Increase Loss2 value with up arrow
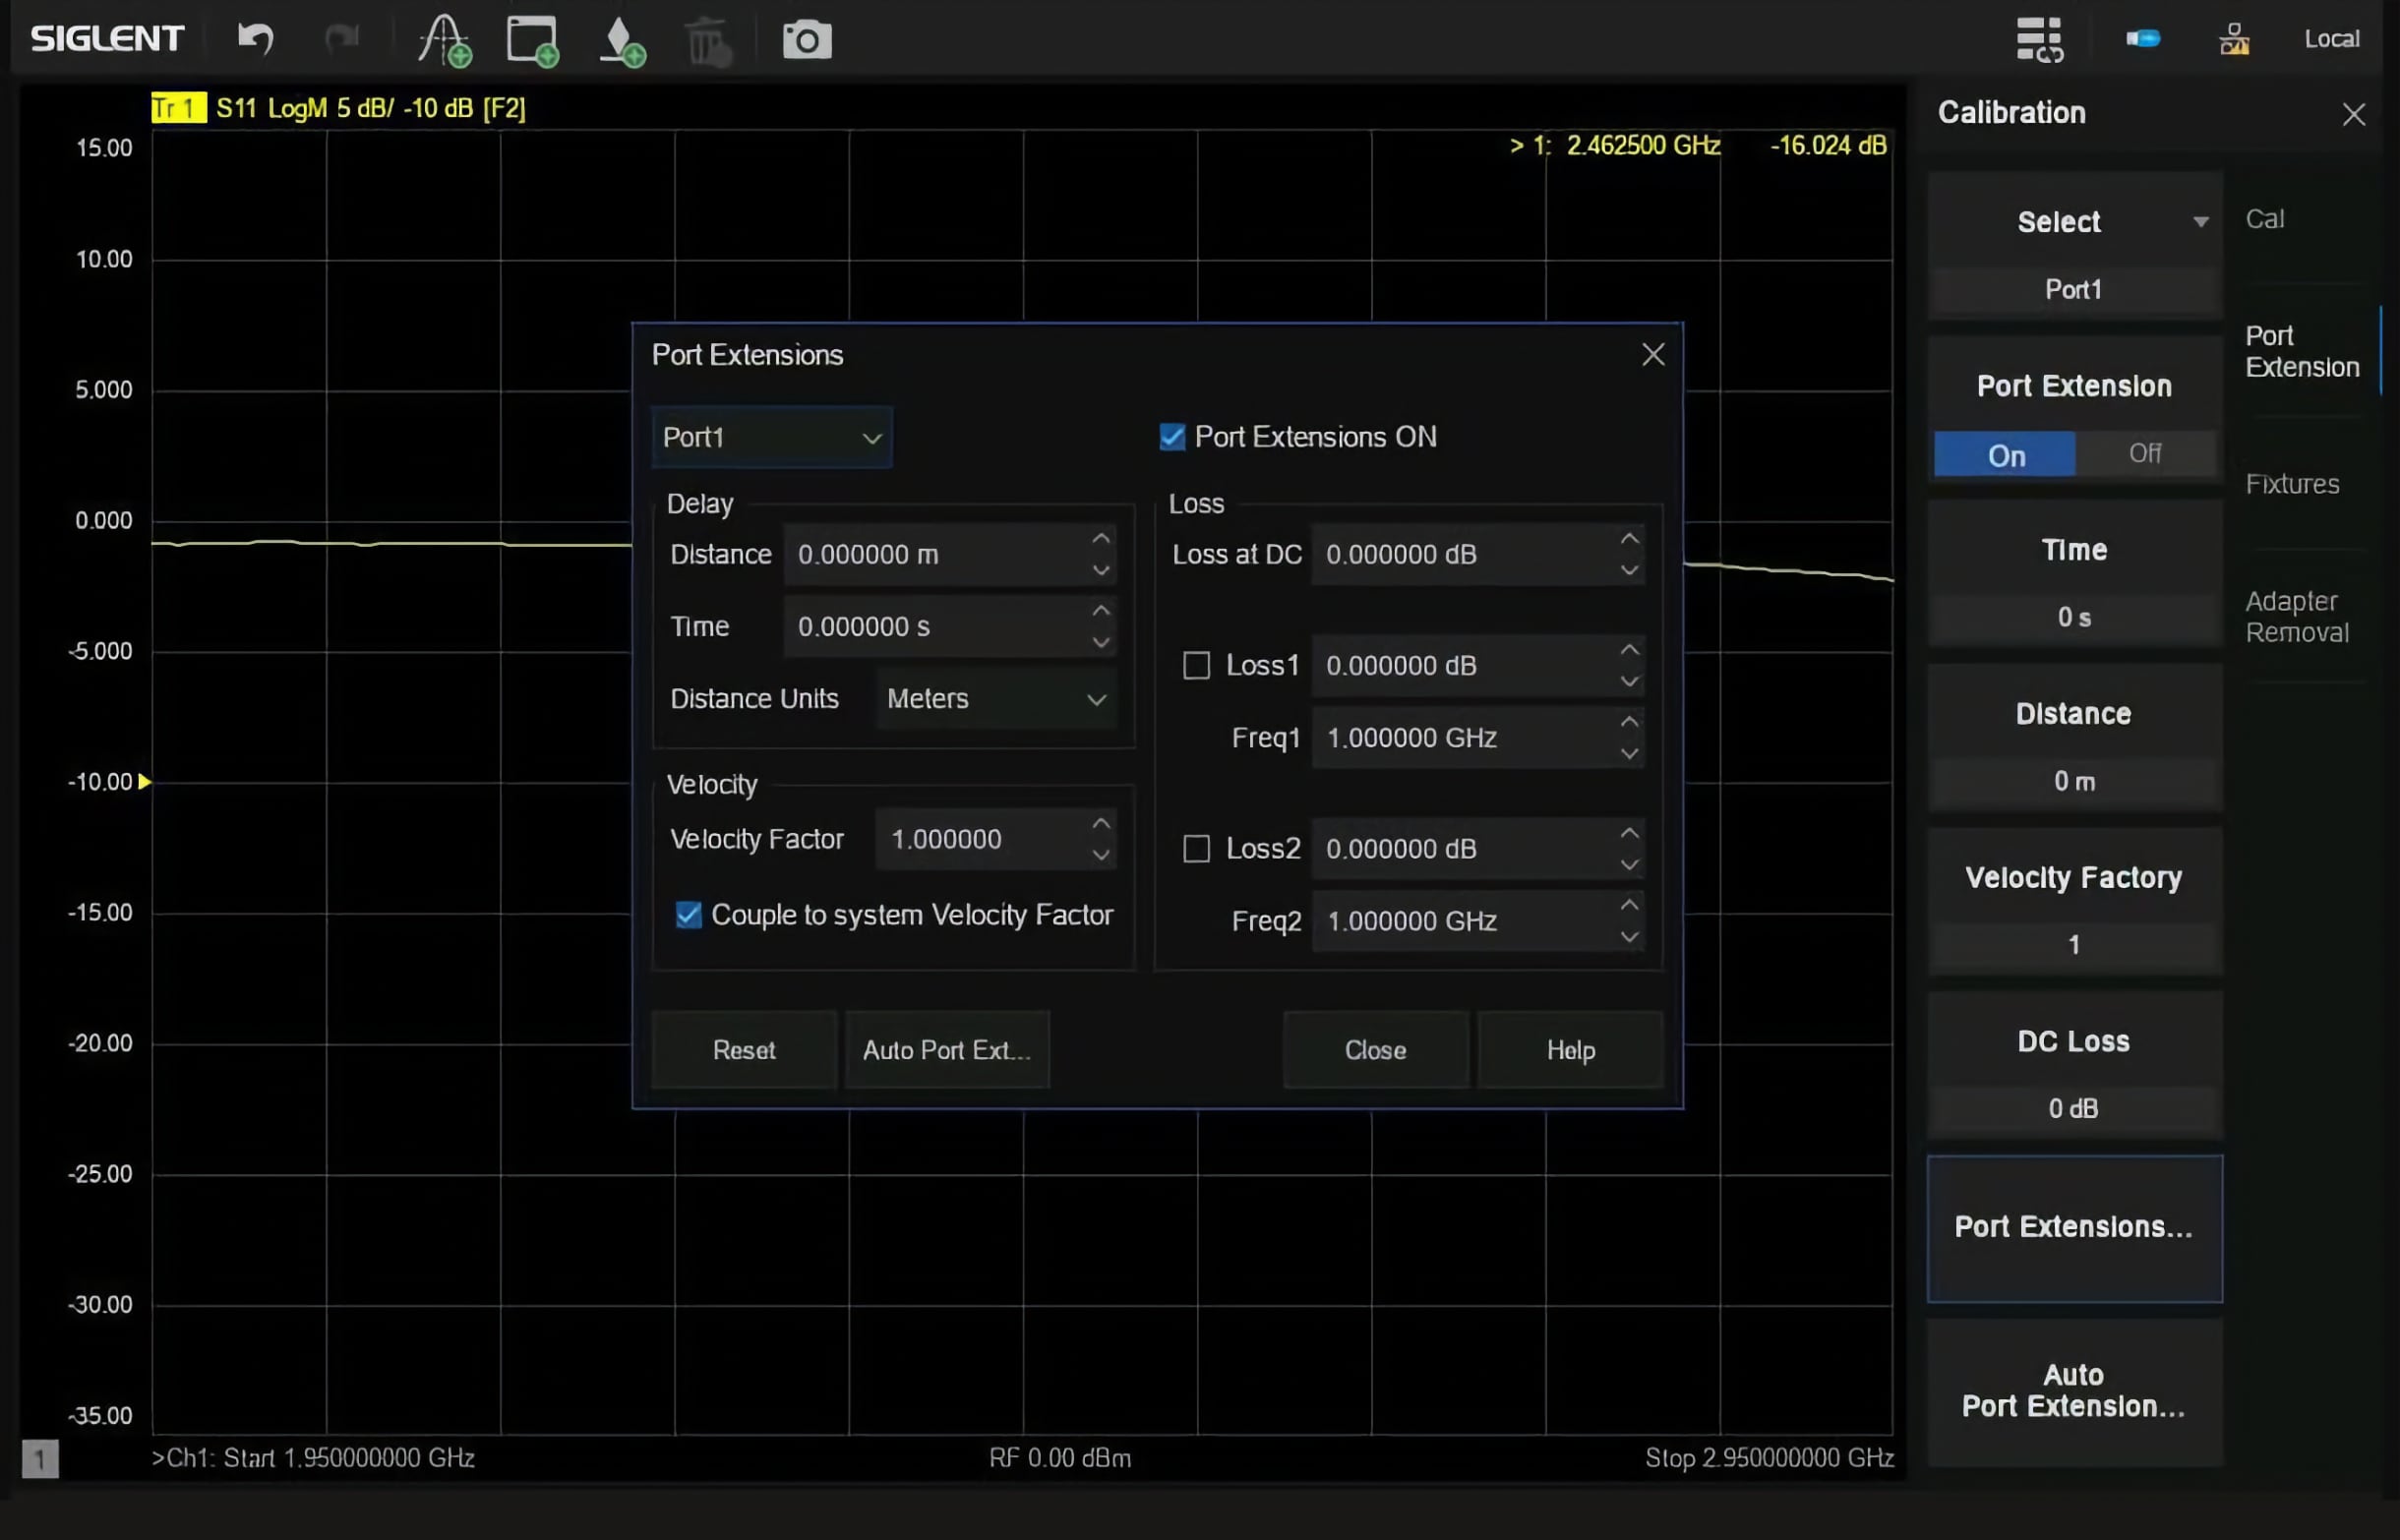This screenshot has height=1540, width=2400. coord(1630,833)
